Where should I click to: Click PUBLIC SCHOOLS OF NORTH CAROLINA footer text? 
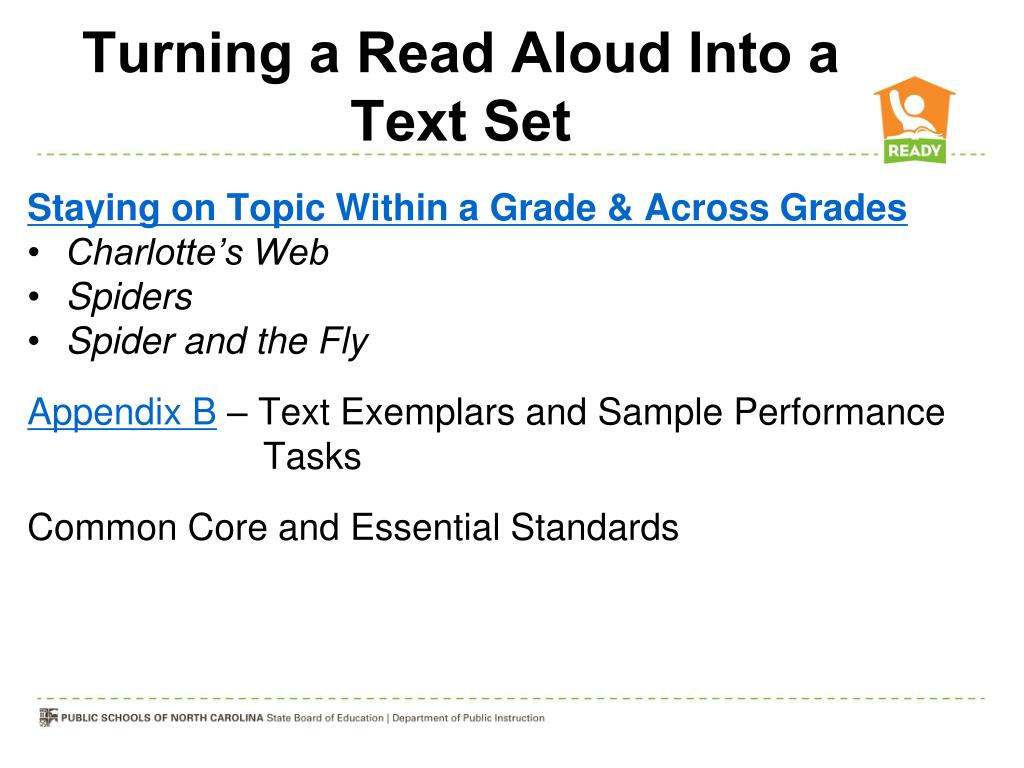point(162,718)
